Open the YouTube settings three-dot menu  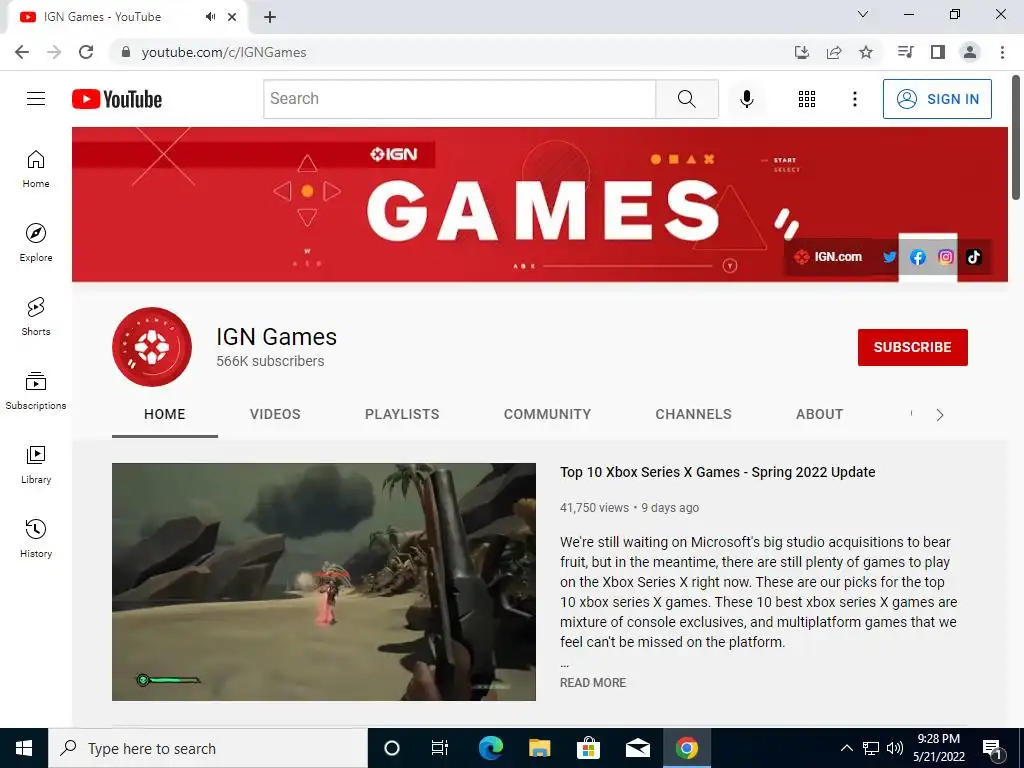854,99
